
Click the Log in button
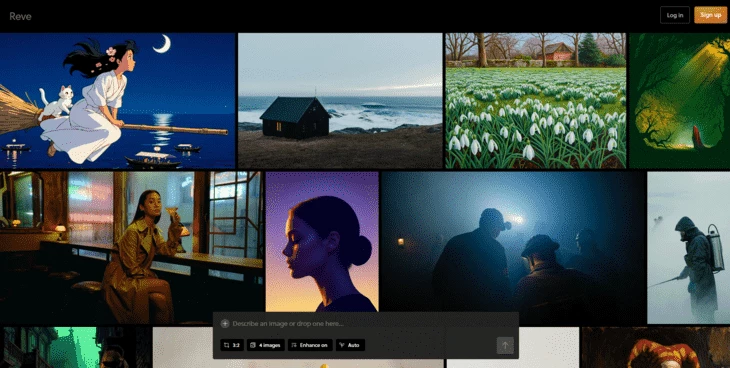coord(675,15)
